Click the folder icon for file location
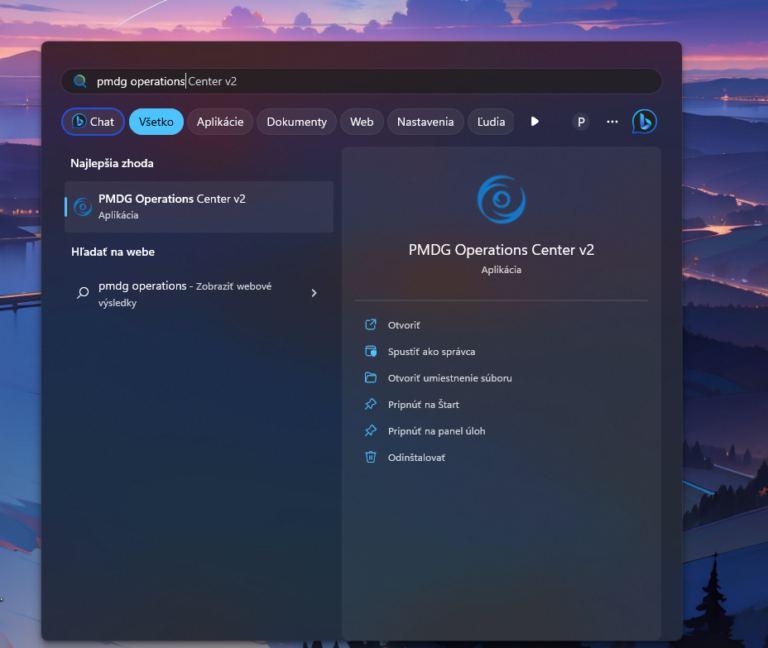 pyautogui.click(x=371, y=378)
